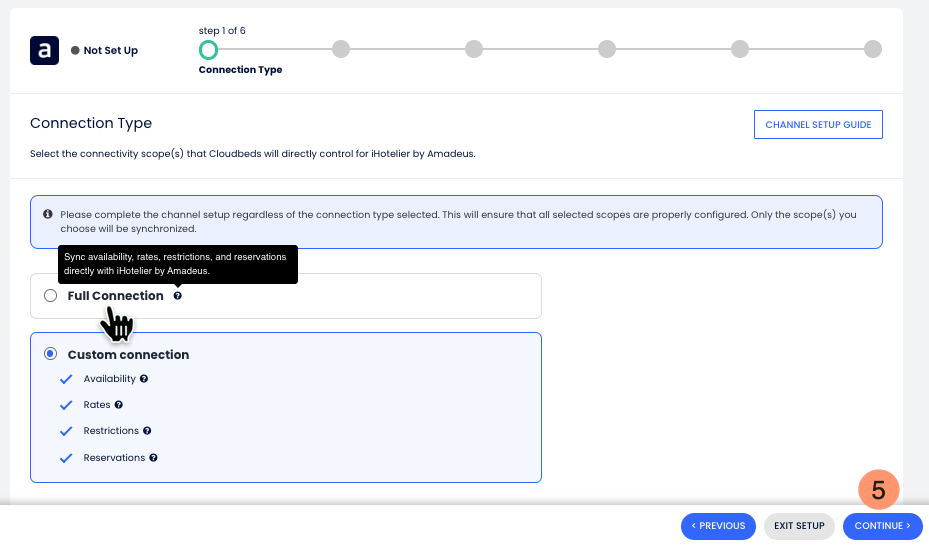Click the help icon next to Rates
929x545 pixels.
point(119,405)
